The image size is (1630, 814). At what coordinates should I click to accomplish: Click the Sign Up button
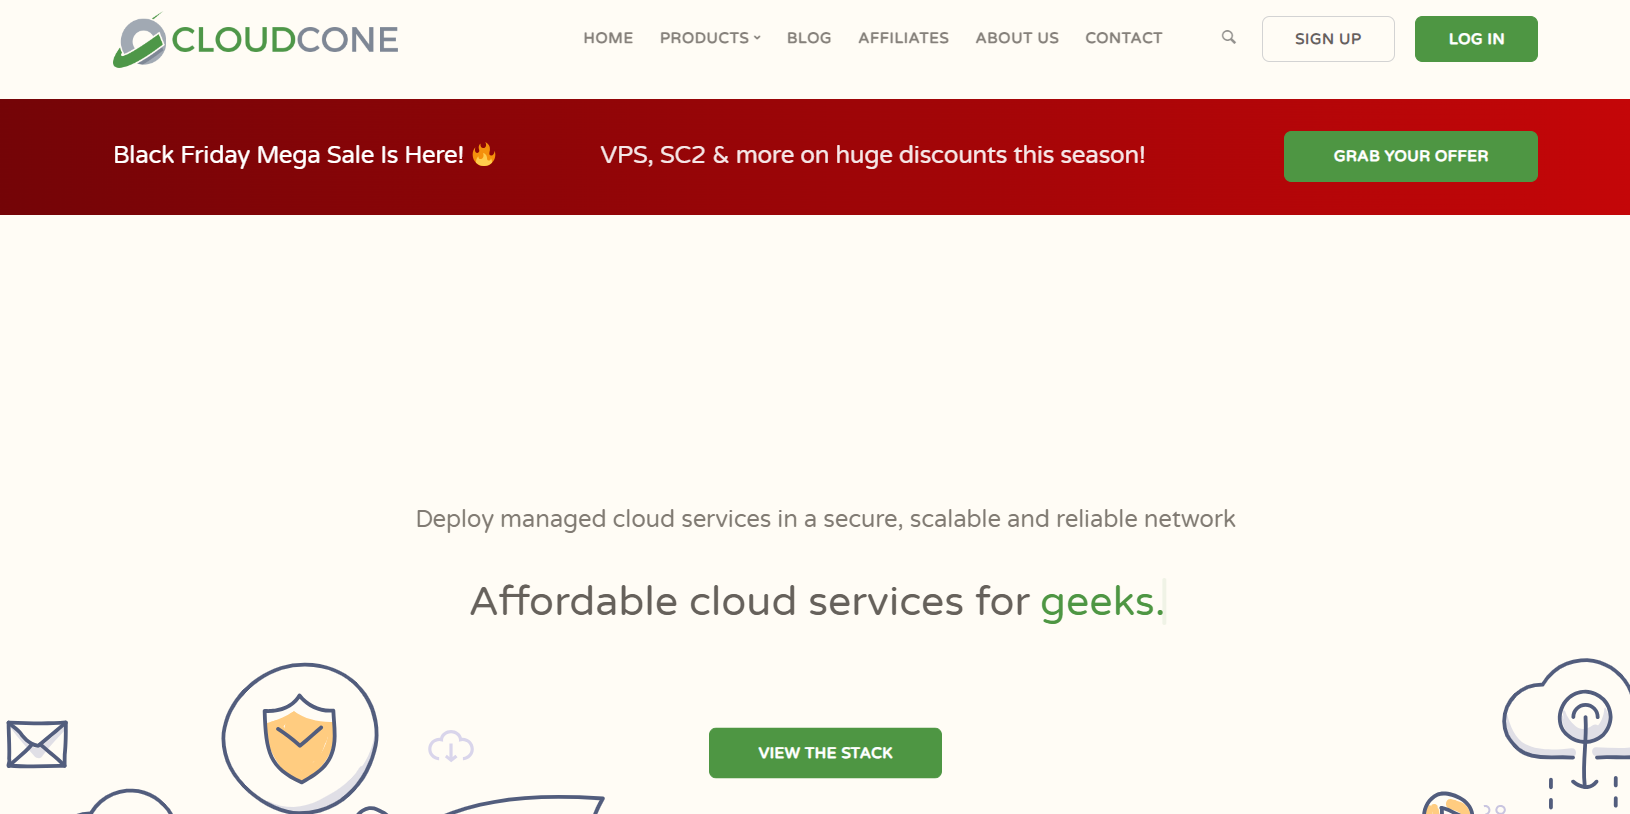click(x=1328, y=39)
